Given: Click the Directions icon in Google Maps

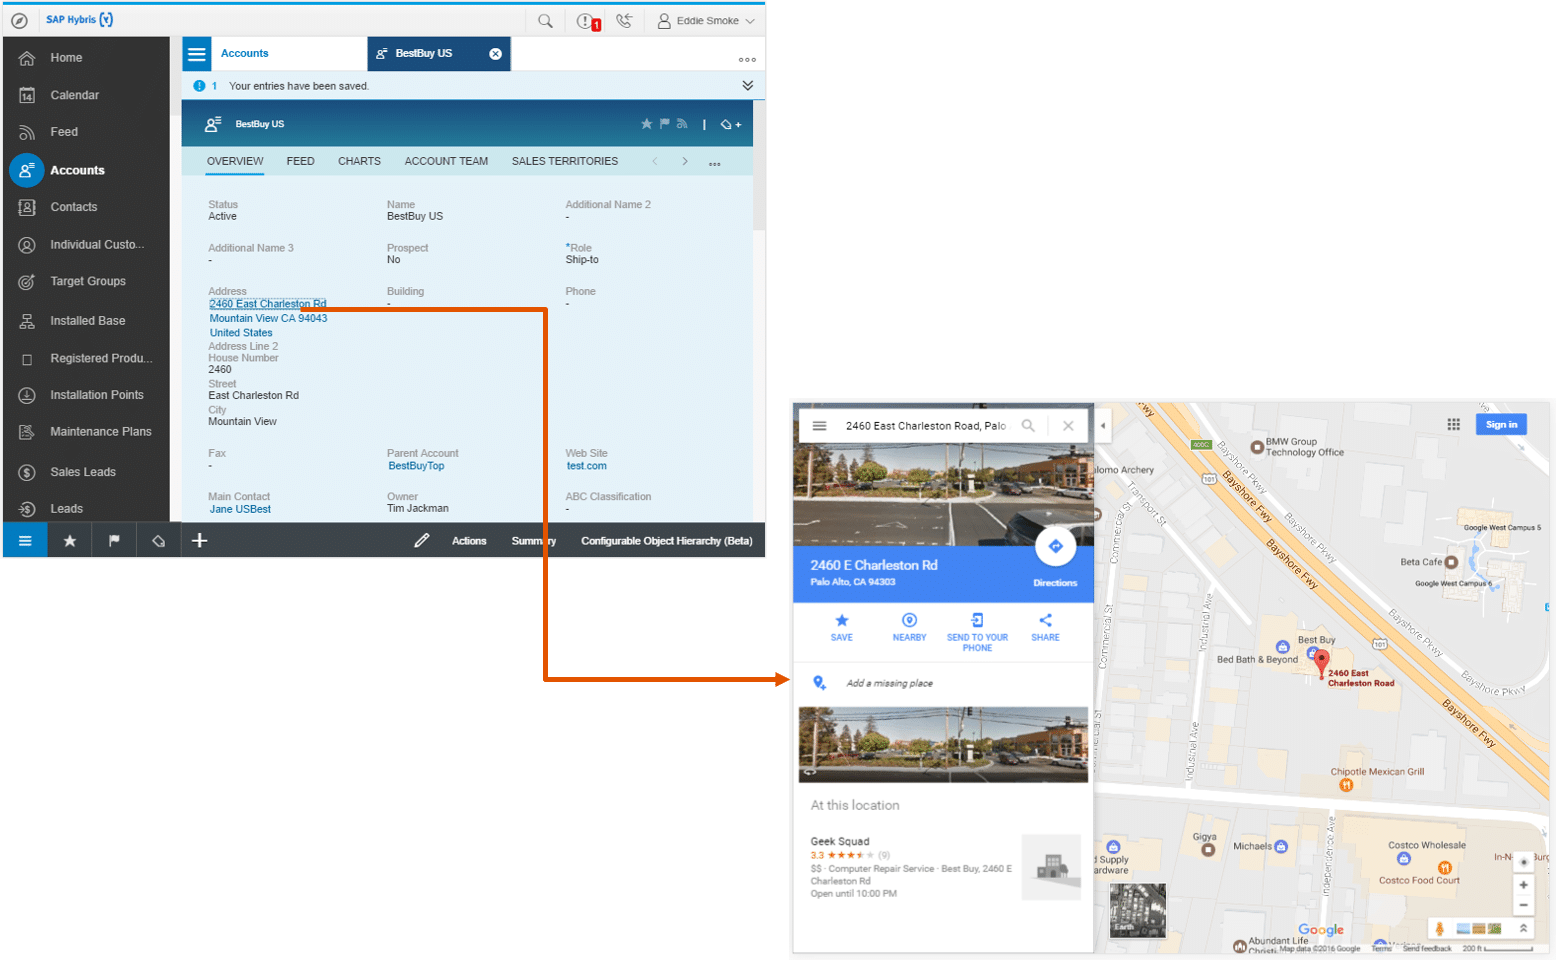Looking at the screenshot, I should tap(1055, 547).
